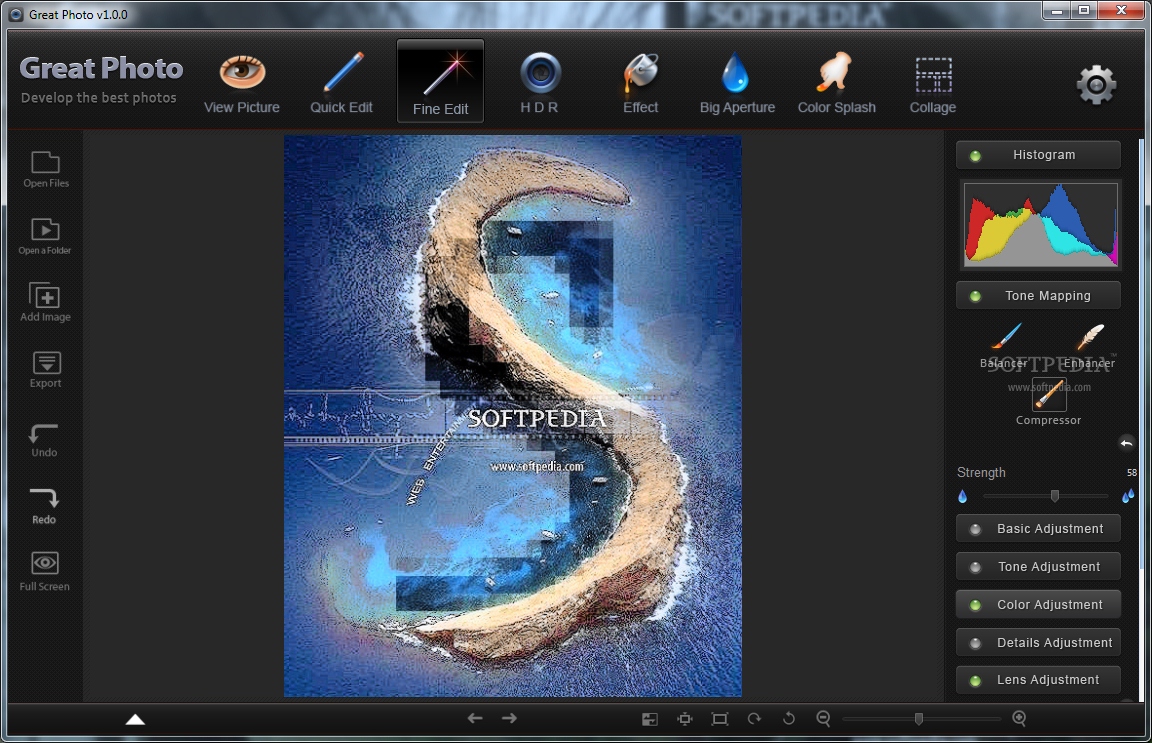Open settings via the gear icon
The height and width of the screenshot is (743, 1152).
point(1096,85)
